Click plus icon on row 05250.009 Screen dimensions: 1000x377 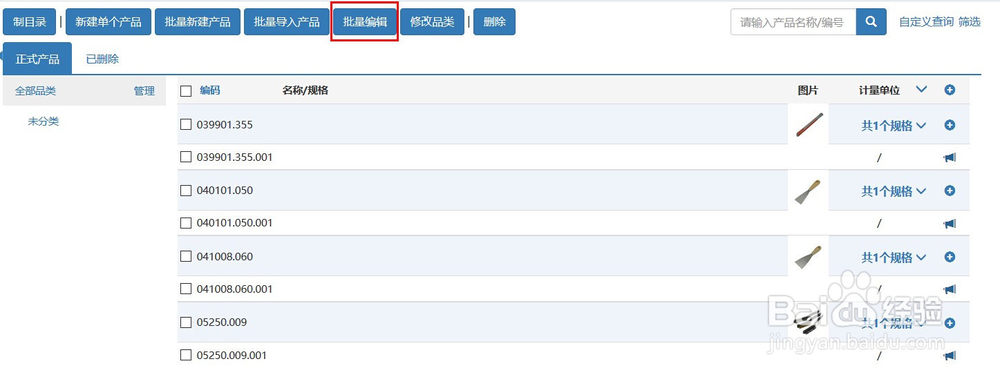[950, 323]
